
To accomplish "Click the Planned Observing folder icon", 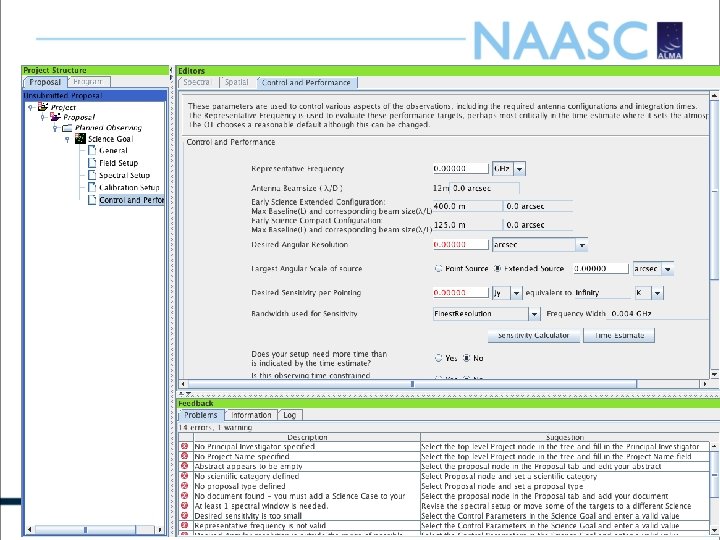I will (x=68, y=128).
